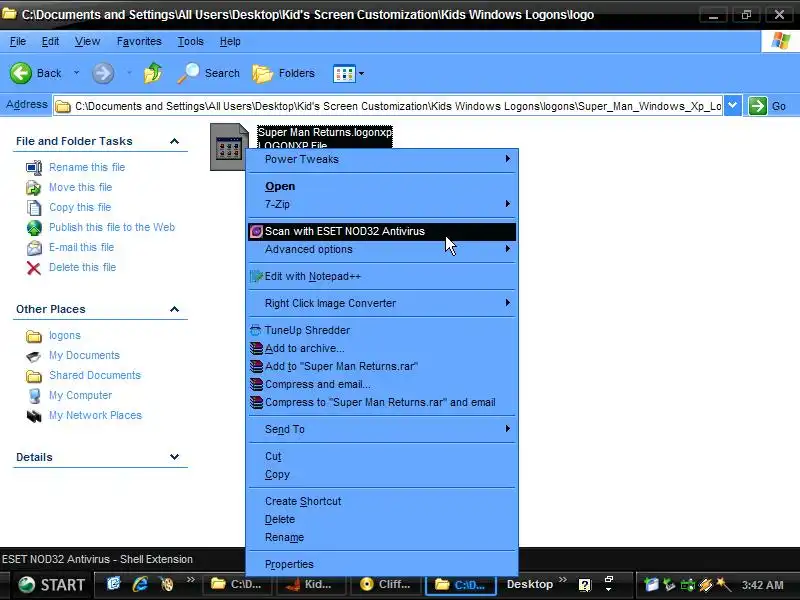Image resolution: width=800 pixels, height=600 pixels.
Task: Expand the Send To submenu
Action: [x=382, y=429]
